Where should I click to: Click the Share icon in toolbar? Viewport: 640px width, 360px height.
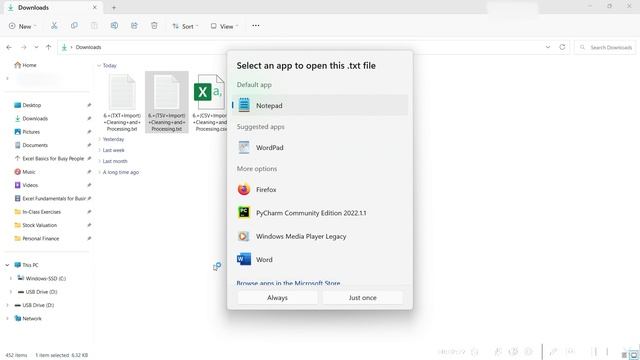pos(134,26)
